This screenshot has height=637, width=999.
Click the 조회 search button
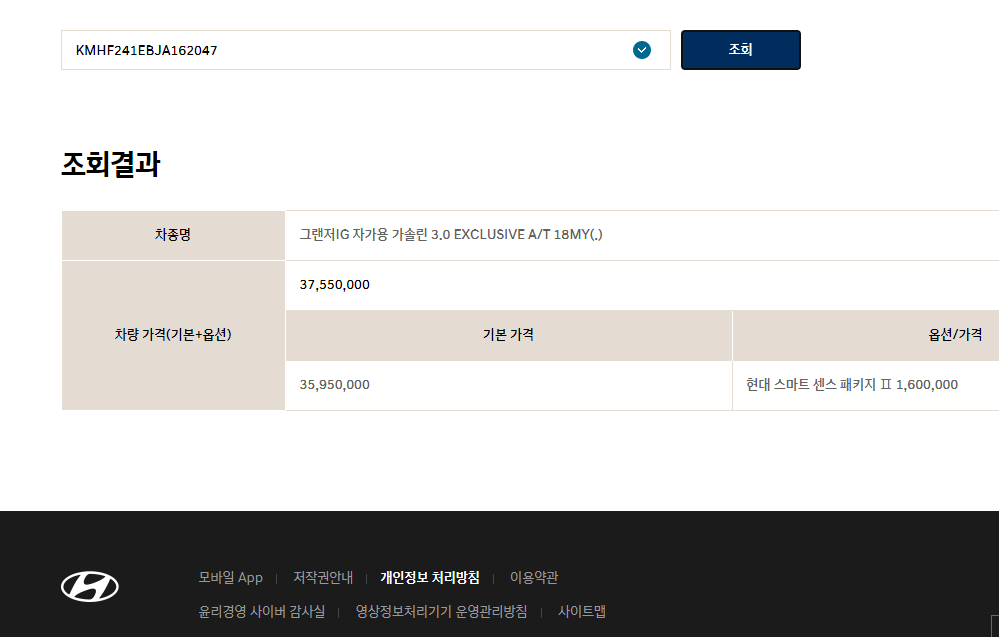click(x=740, y=50)
